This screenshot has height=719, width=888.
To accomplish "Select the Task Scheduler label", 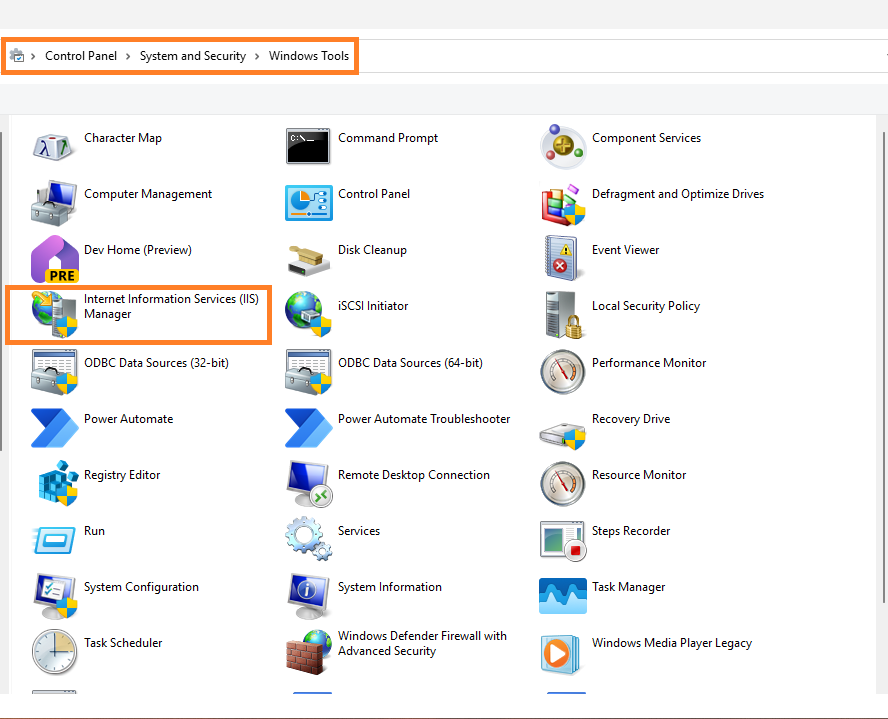I will [x=123, y=643].
